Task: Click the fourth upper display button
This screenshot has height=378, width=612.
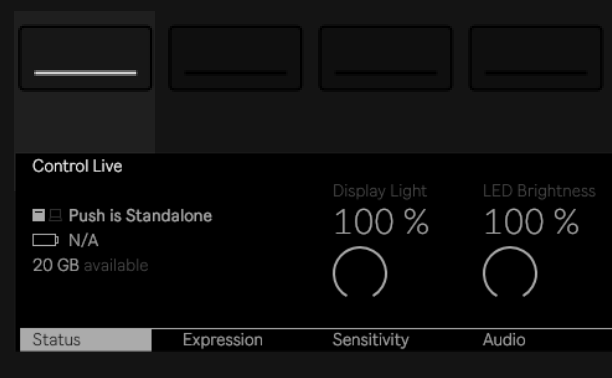Action: [535, 58]
